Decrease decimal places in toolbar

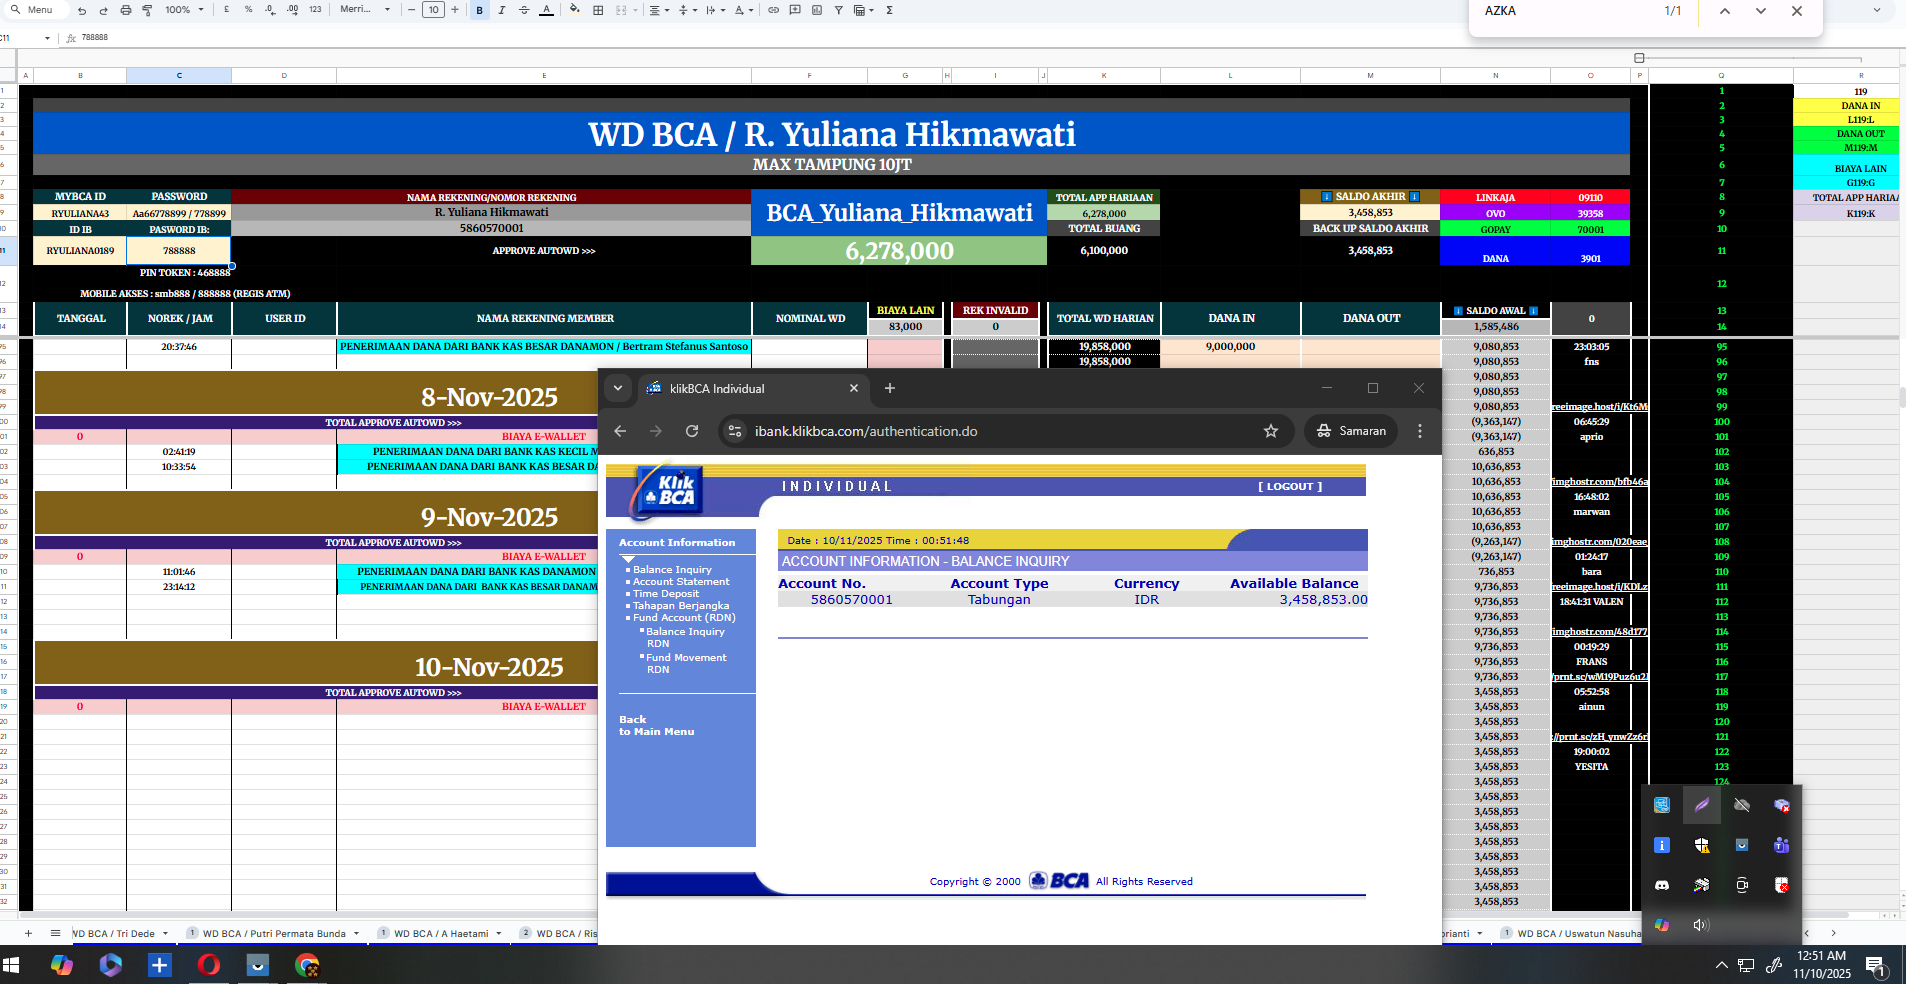[270, 10]
